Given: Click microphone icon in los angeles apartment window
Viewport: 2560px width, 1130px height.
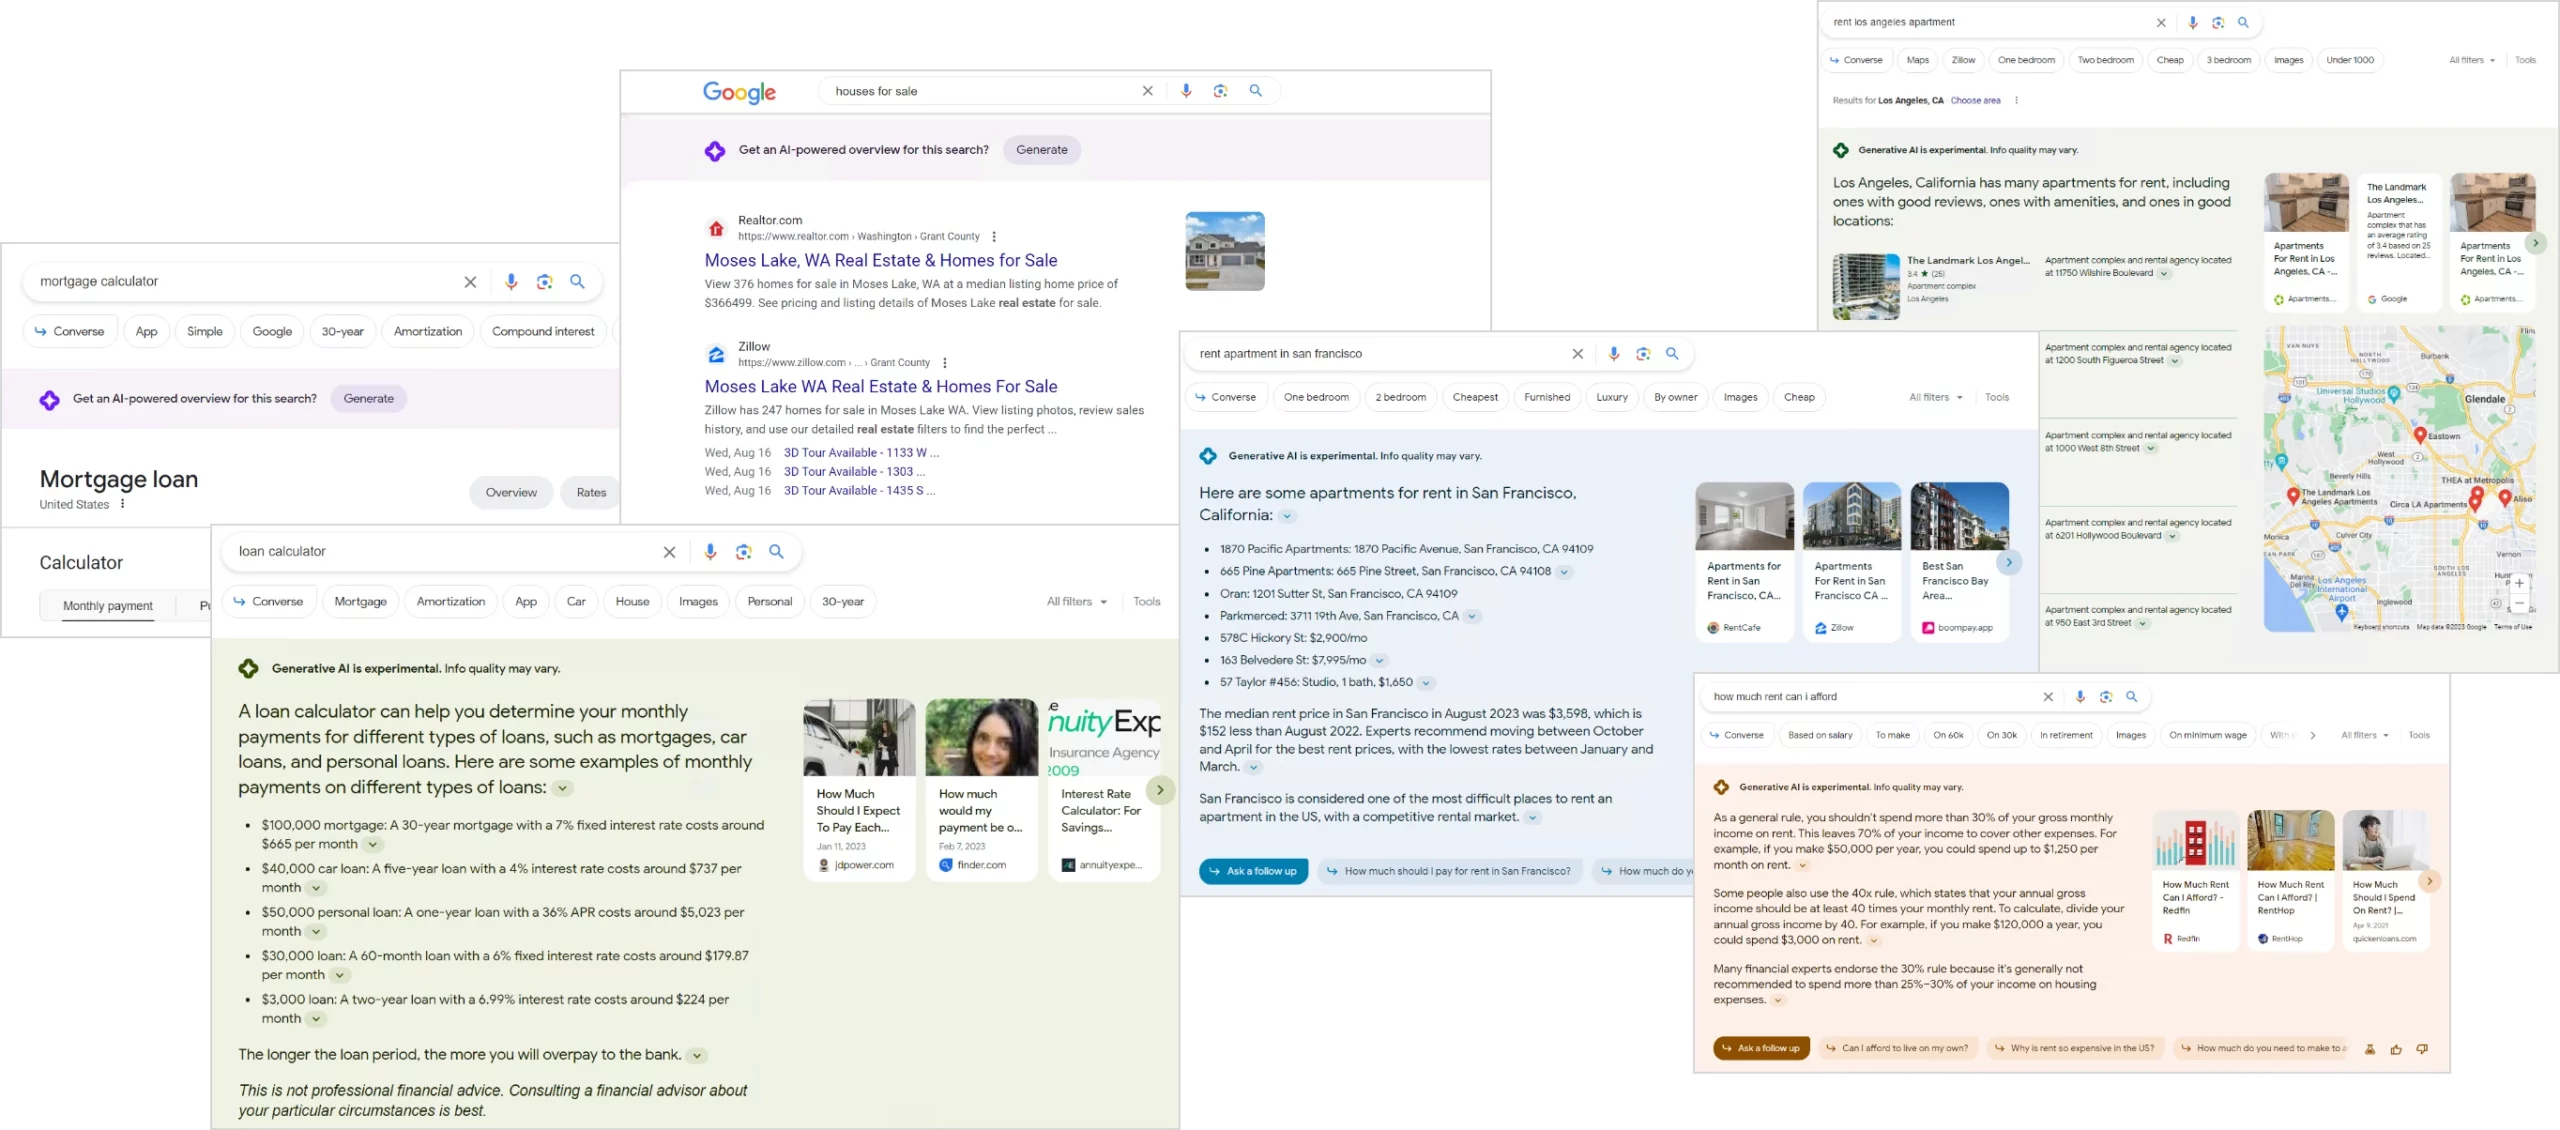Looking at the screenshot, I should pyautogui.click(x=2193, y=22).
